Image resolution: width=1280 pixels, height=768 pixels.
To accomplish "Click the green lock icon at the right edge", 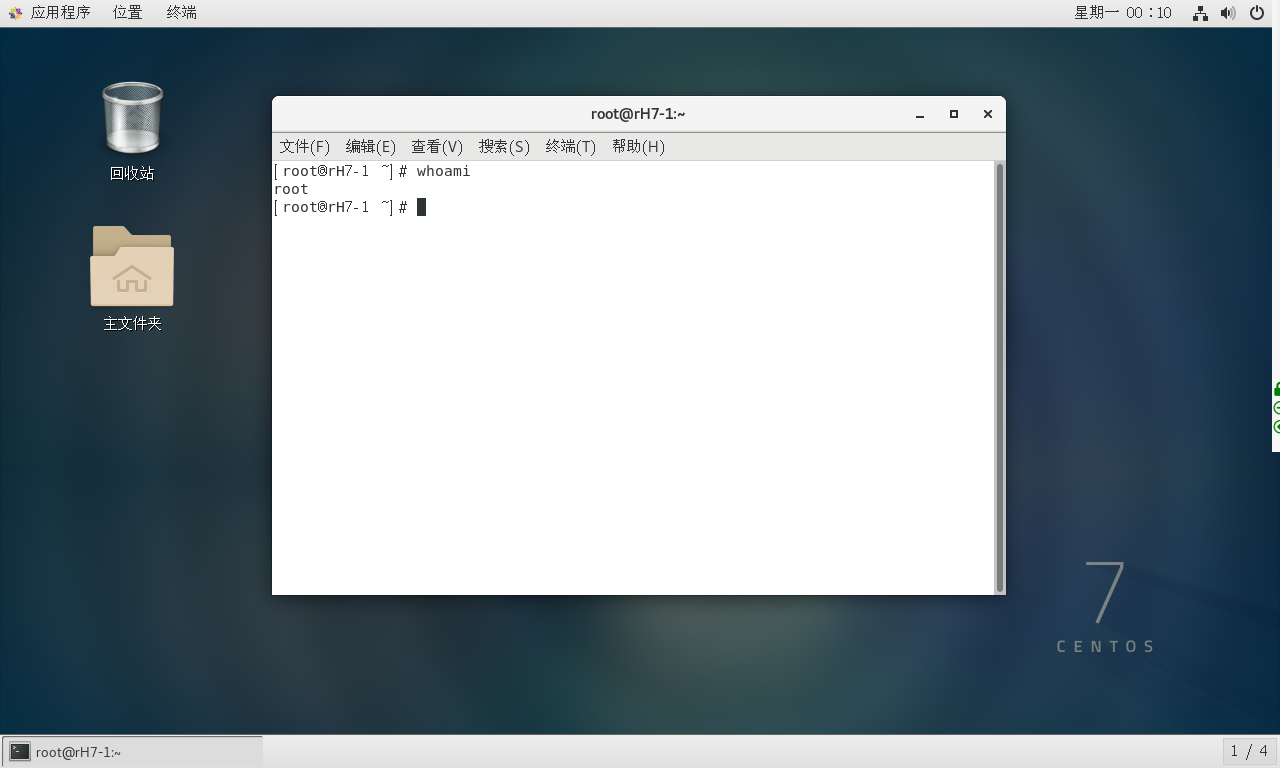I will tap(1275, 388).
